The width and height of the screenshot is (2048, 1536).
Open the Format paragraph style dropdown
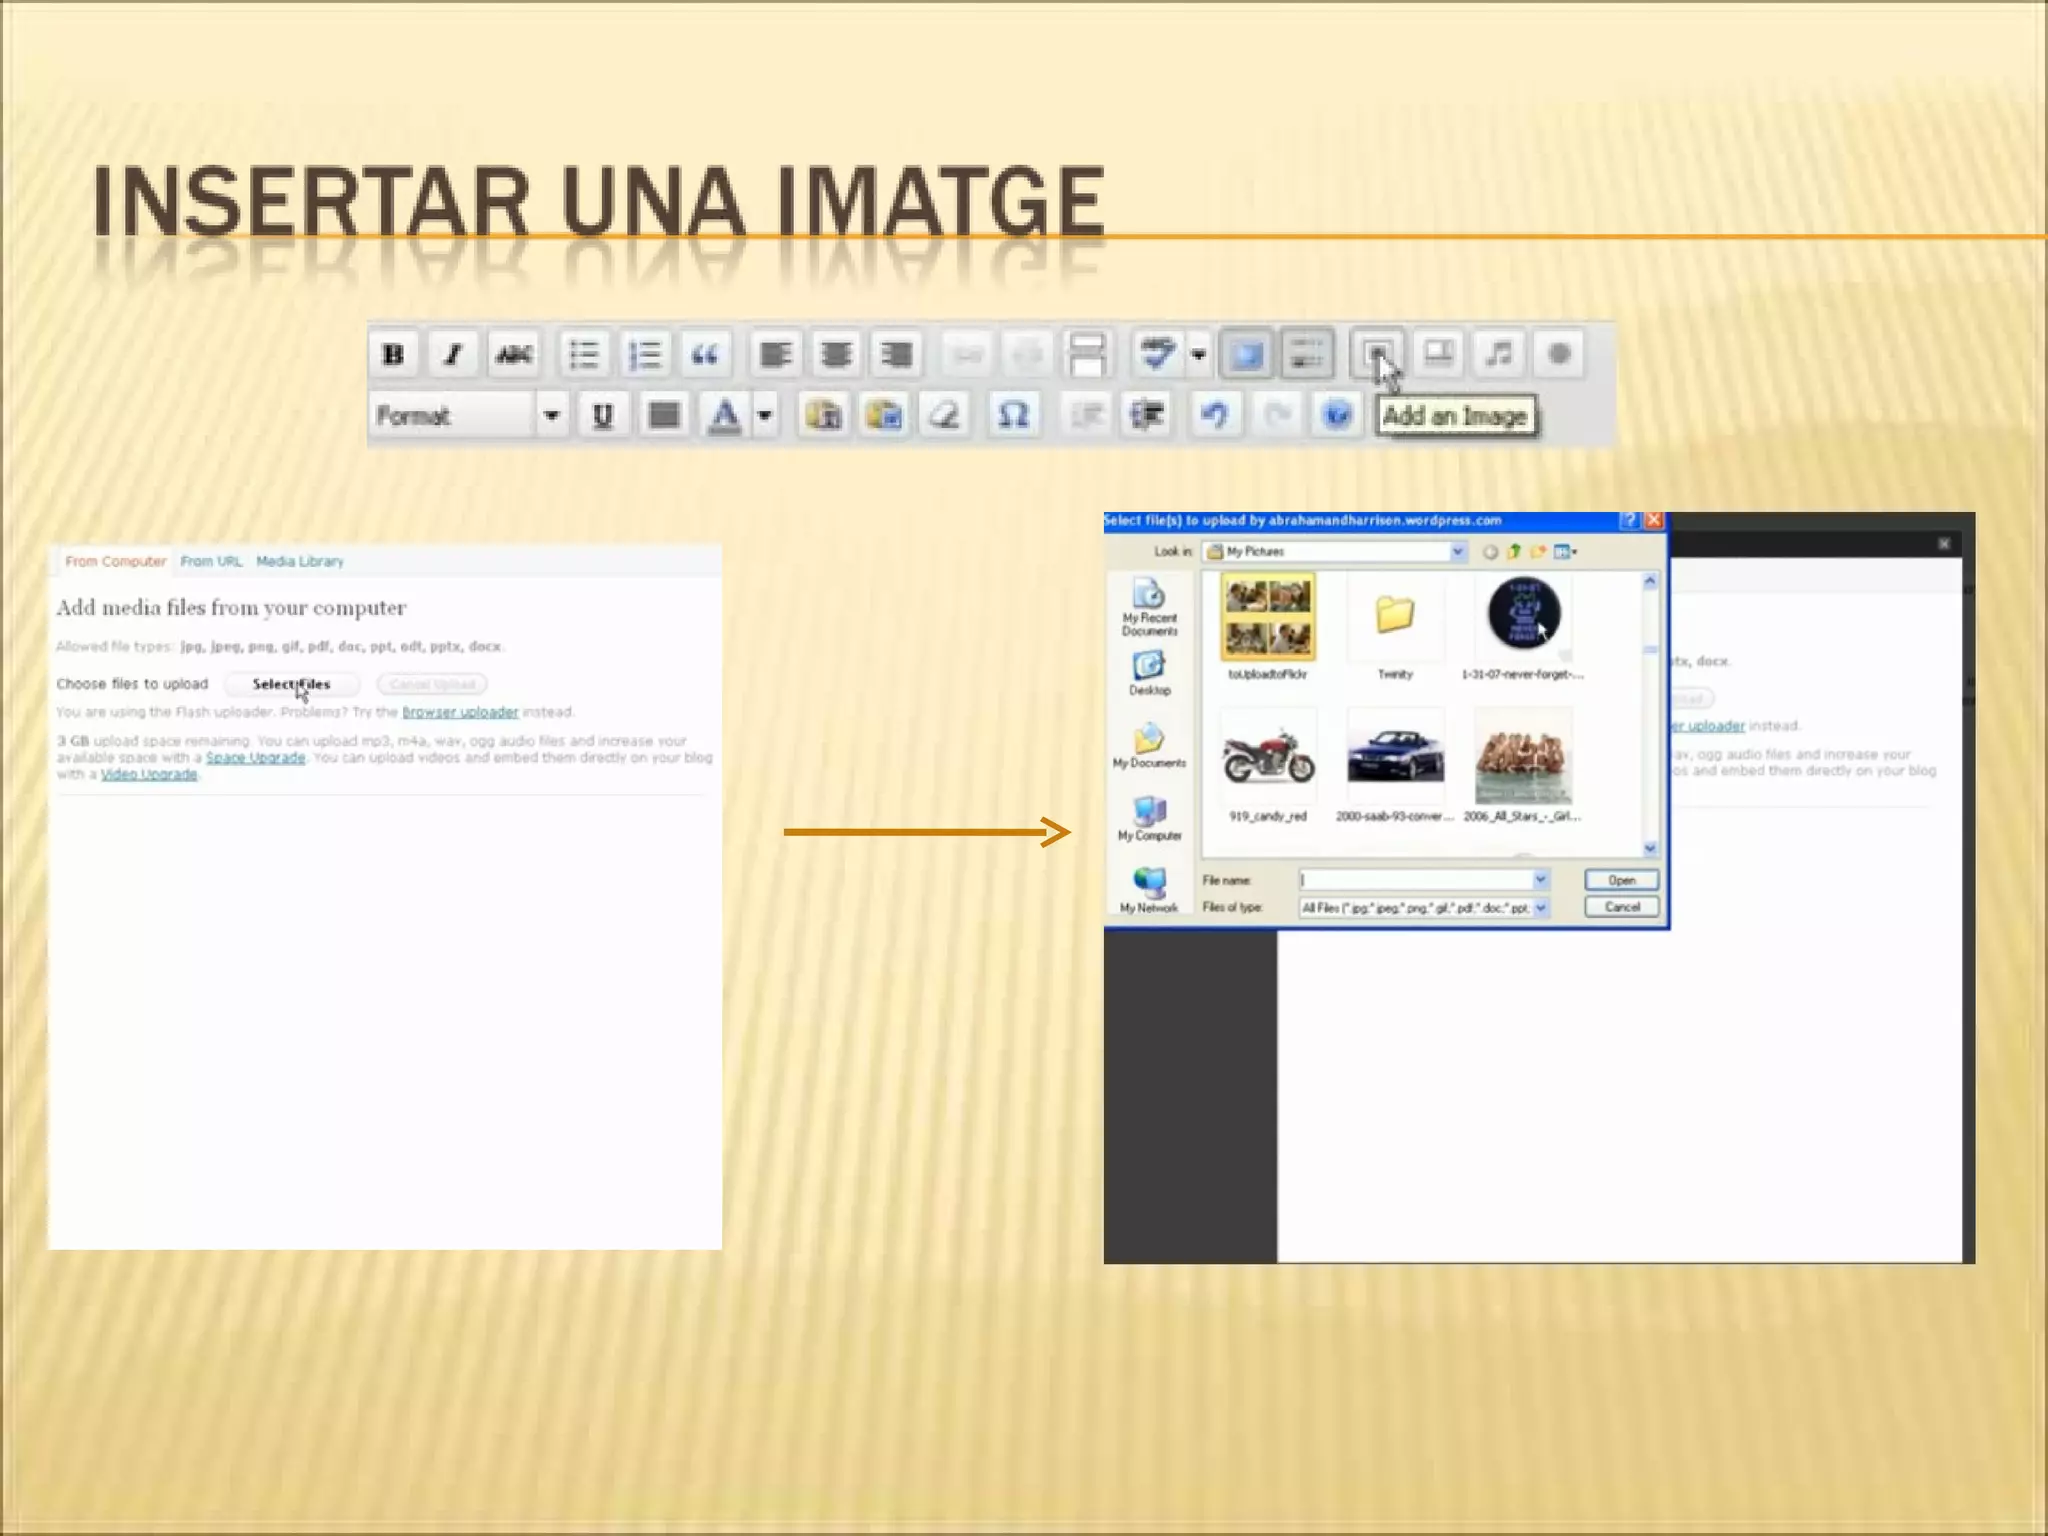pyautogui.click(x=469, y=415)
